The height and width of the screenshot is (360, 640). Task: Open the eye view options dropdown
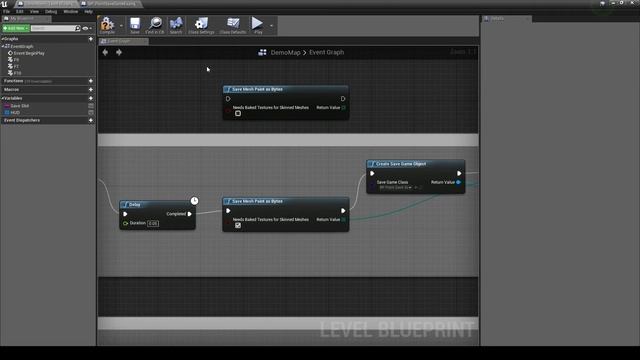tap(87, 29)
